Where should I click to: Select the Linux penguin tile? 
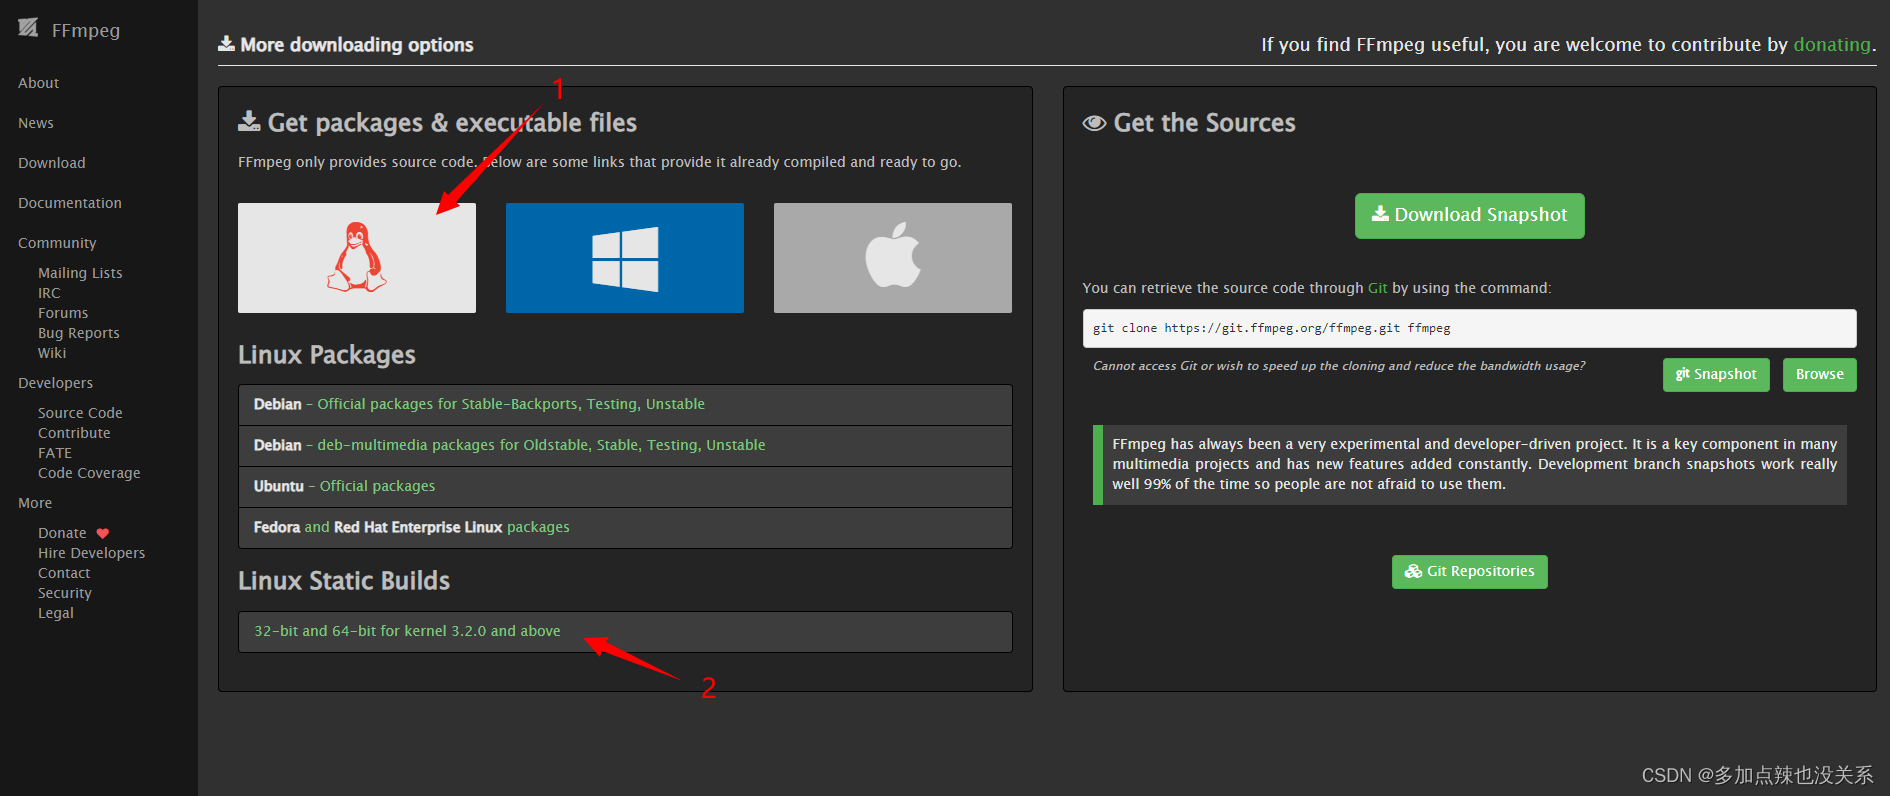pyautogui.click(x=357, y=258)
